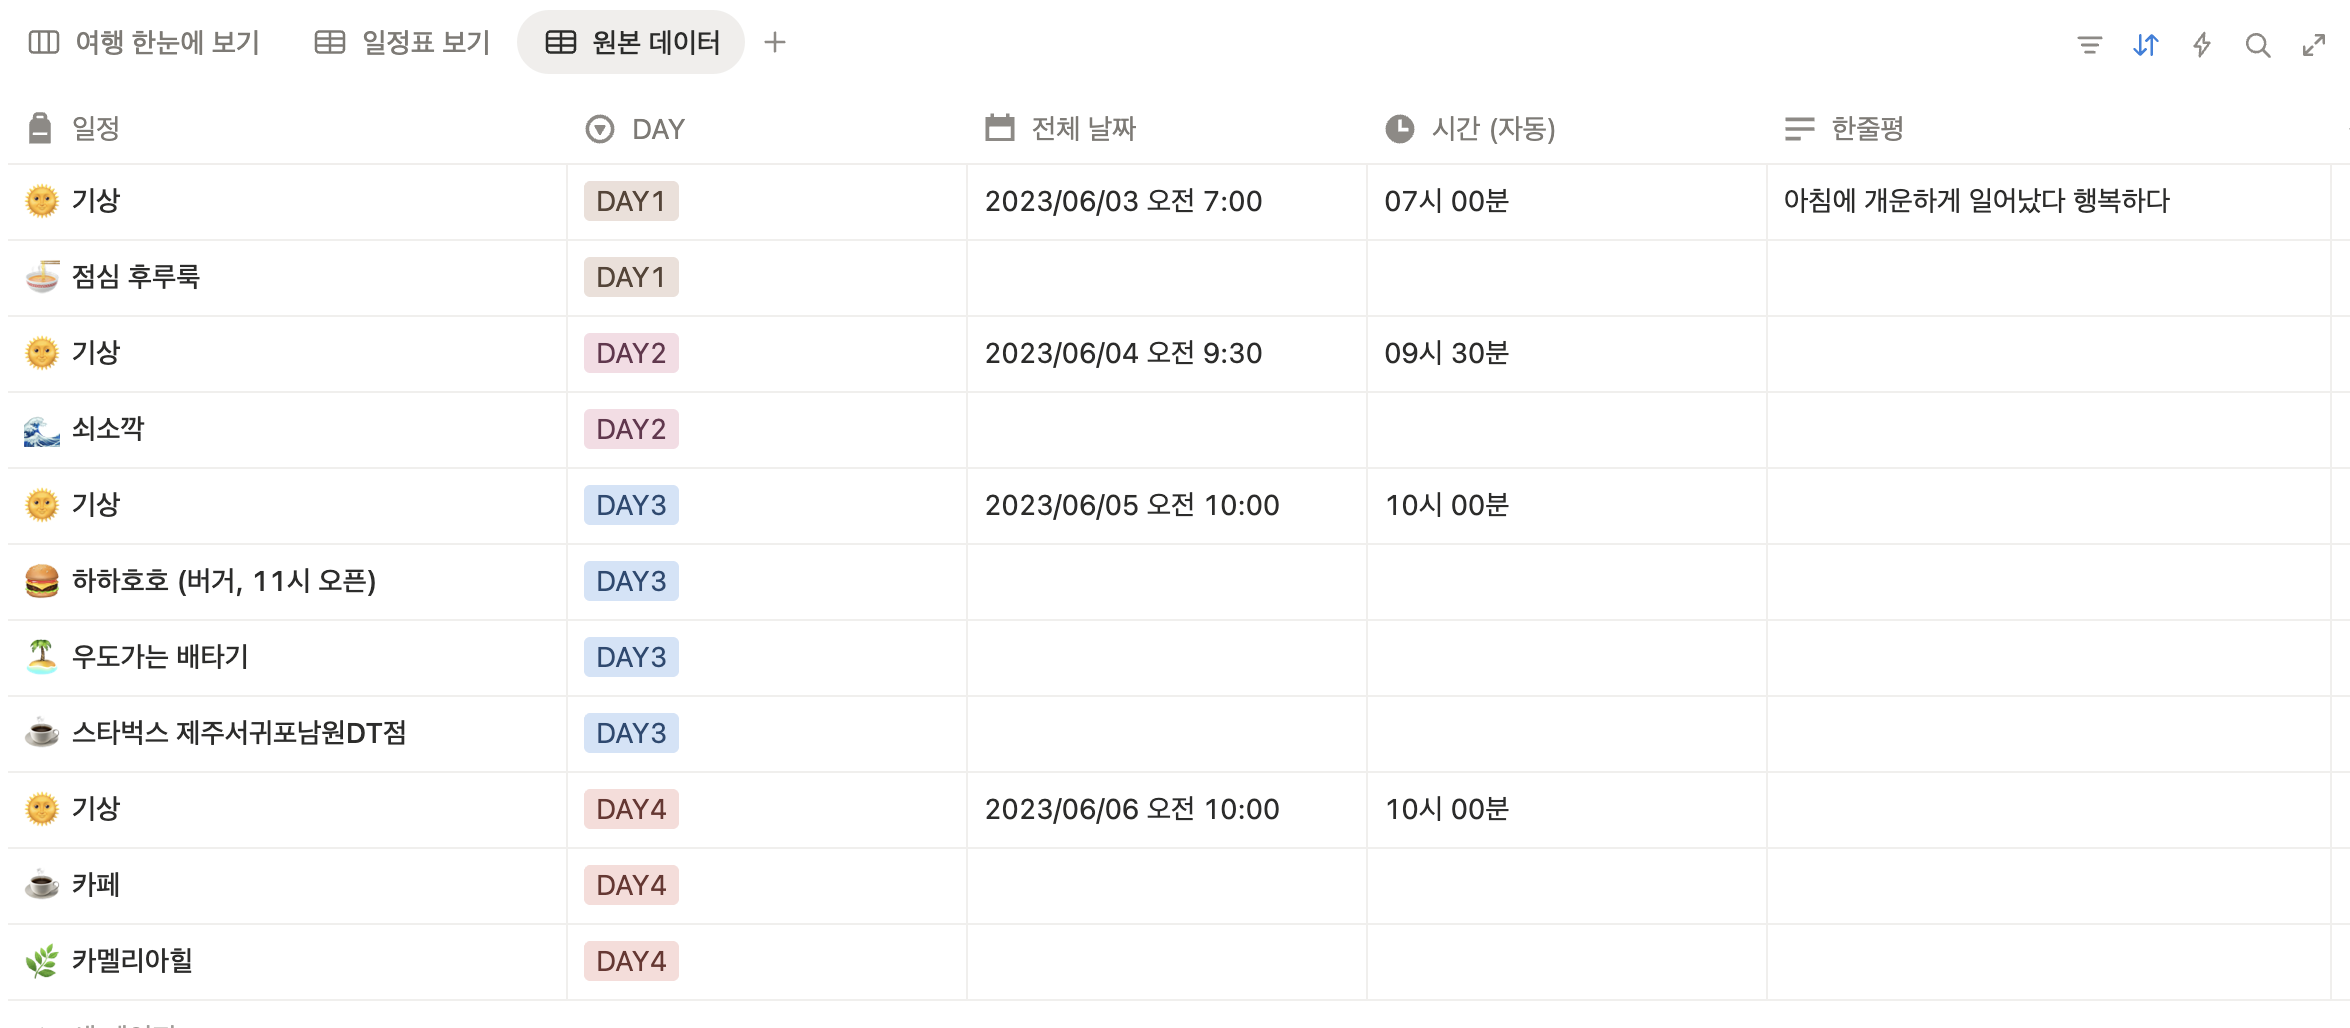Open the 카멜리아힐 entry
This screenshot has width=2350, height=1028.
[x=135, y=961]
